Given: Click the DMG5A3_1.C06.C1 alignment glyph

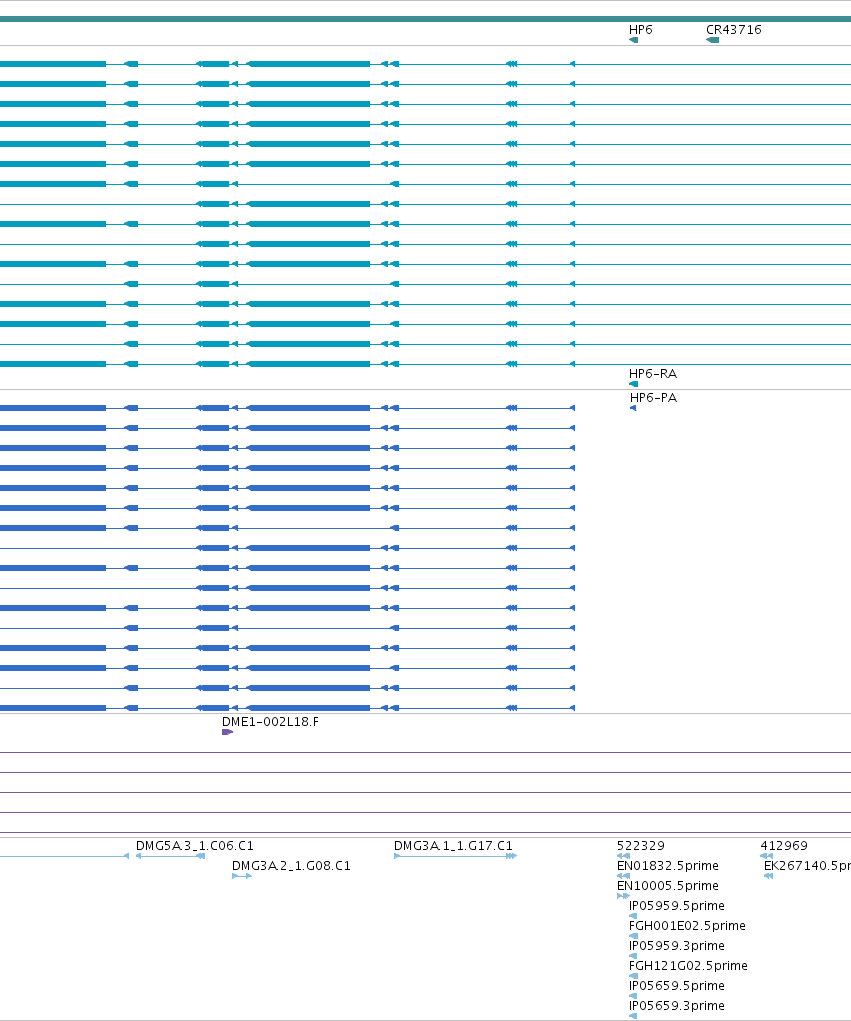Looking at the screenshot, I should [x=171, y=856].
